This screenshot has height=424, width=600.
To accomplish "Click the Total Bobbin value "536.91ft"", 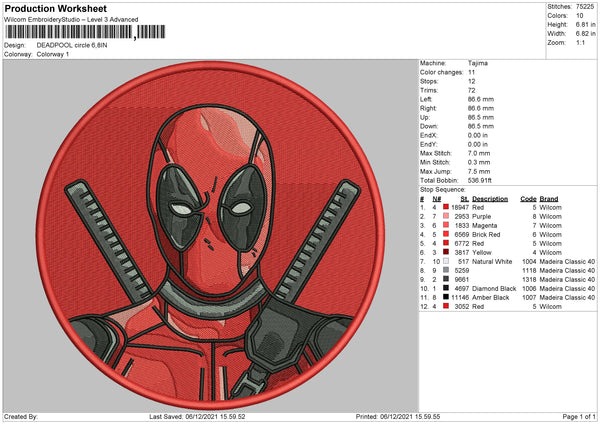I will (x=479, y=180).
